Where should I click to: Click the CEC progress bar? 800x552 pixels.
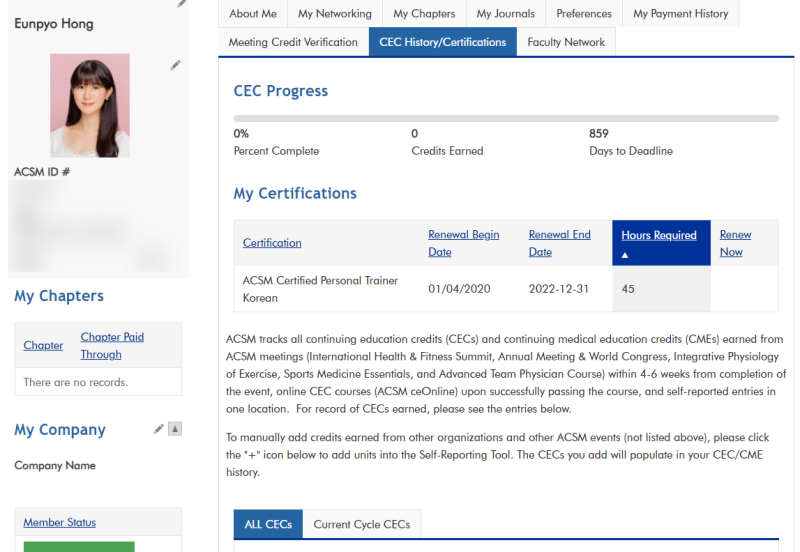pyautogui.click(x=506, y=118)
